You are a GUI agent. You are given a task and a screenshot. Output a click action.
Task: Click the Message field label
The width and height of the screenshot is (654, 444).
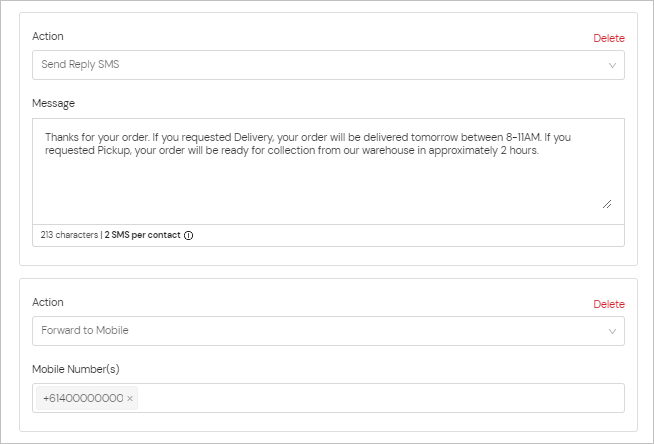[53, 103]
